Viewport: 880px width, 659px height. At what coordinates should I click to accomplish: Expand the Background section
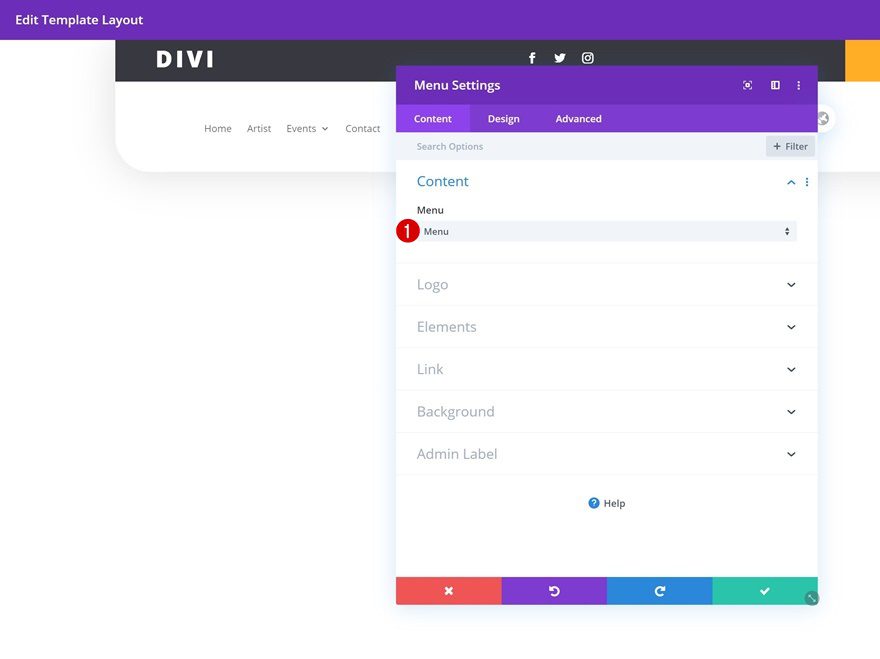607,411
